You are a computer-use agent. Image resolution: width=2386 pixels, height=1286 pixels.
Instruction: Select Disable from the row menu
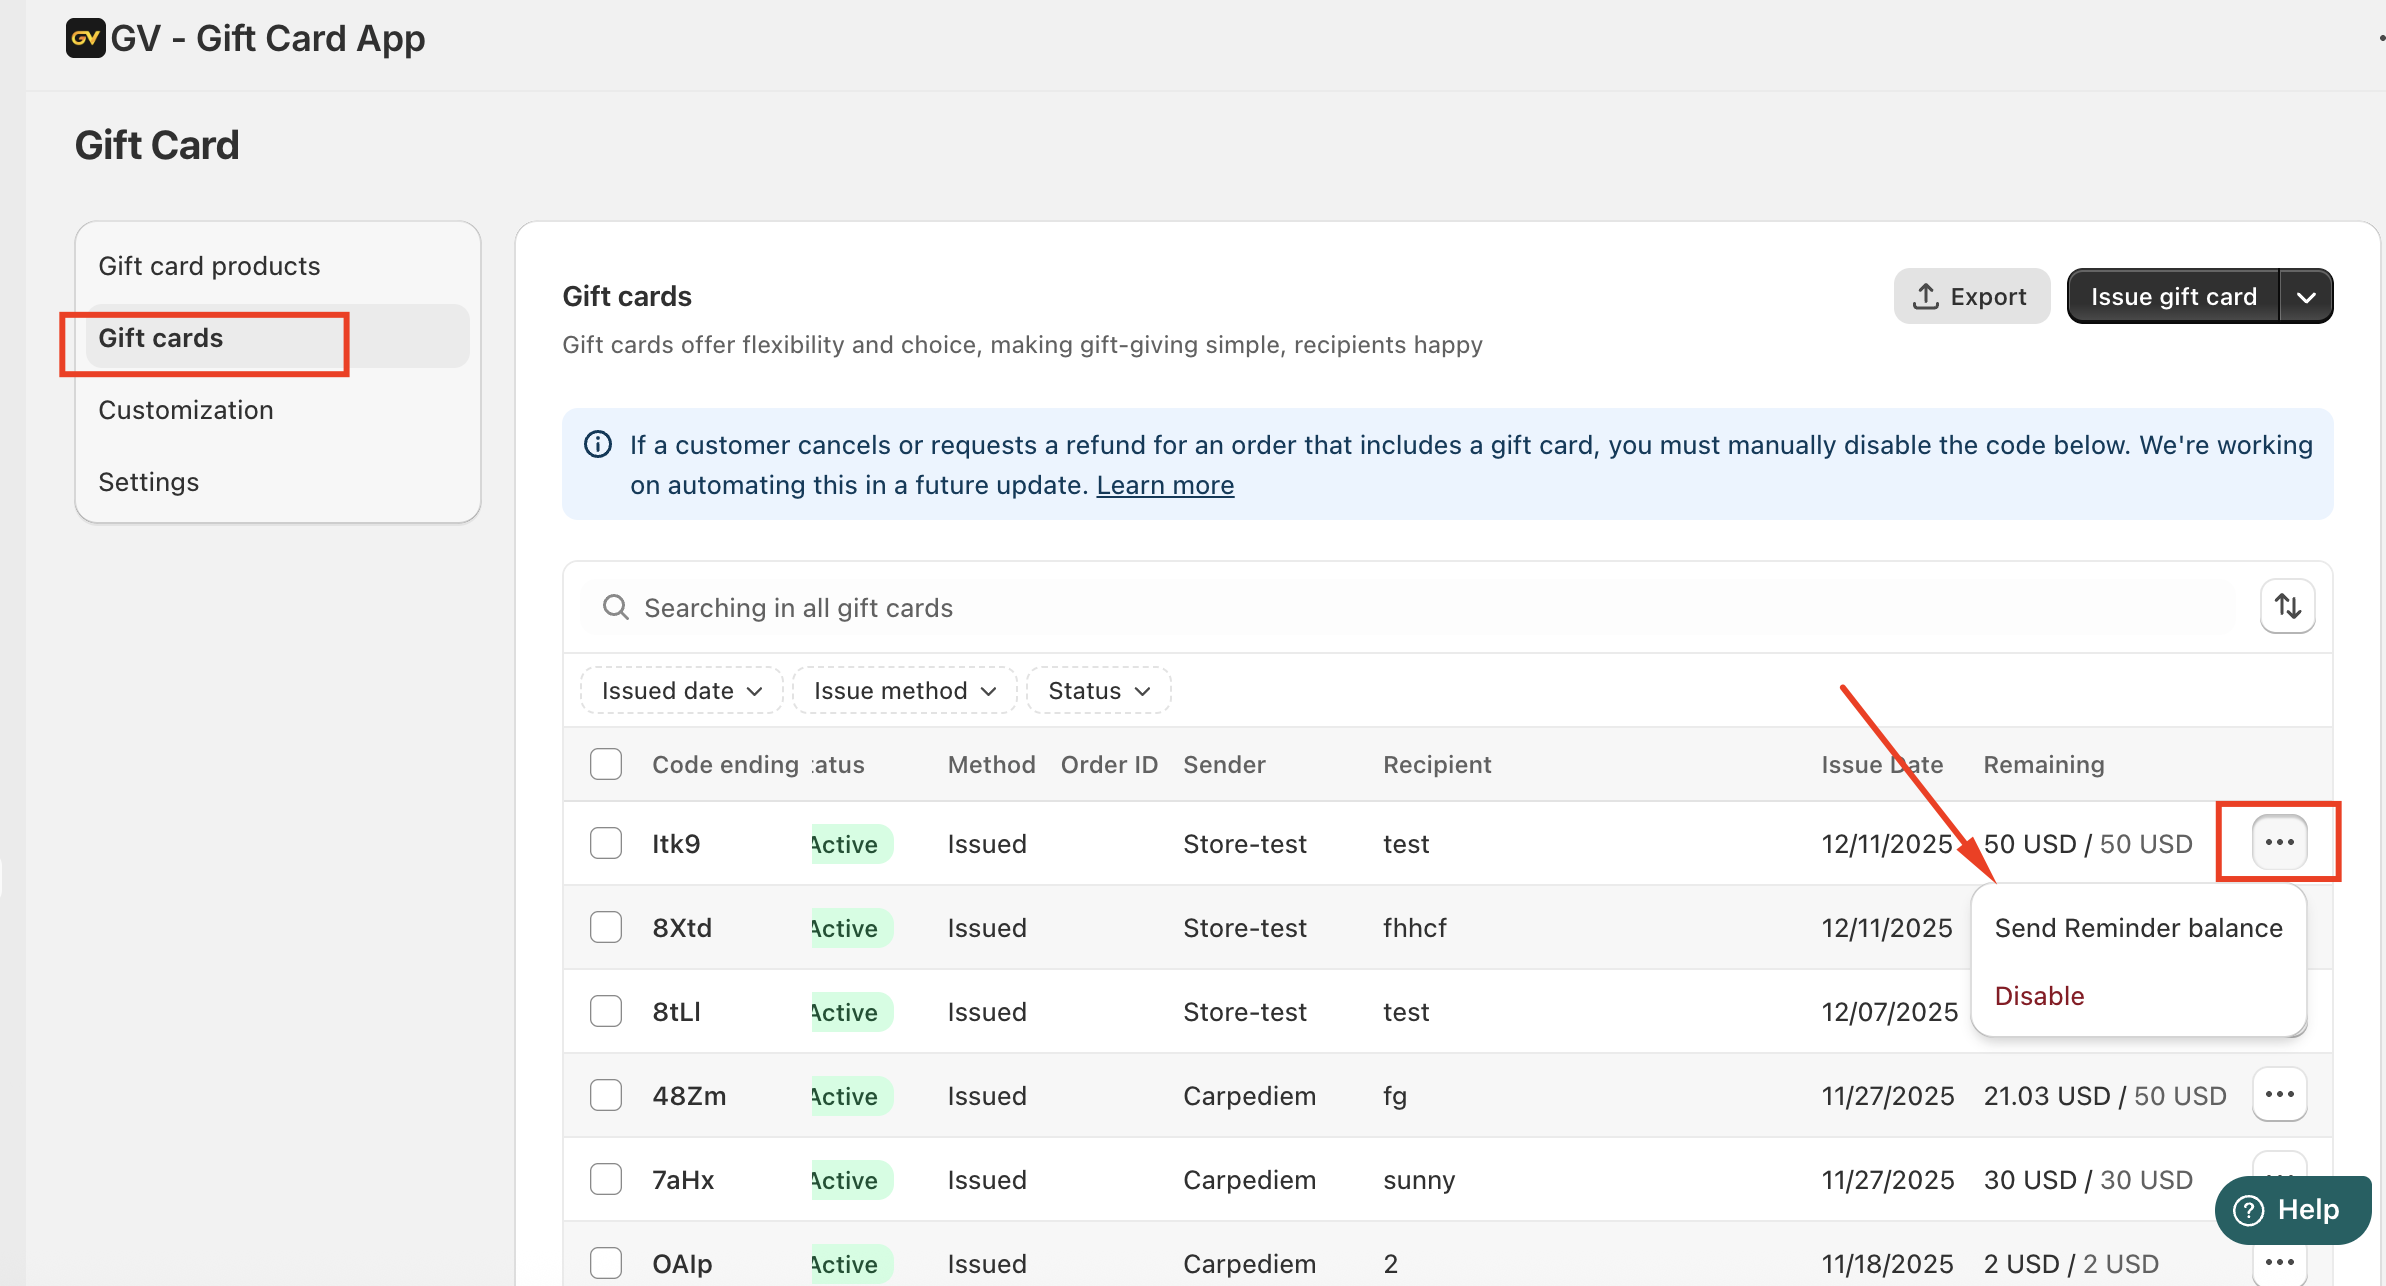click(x=2039, y=996)
